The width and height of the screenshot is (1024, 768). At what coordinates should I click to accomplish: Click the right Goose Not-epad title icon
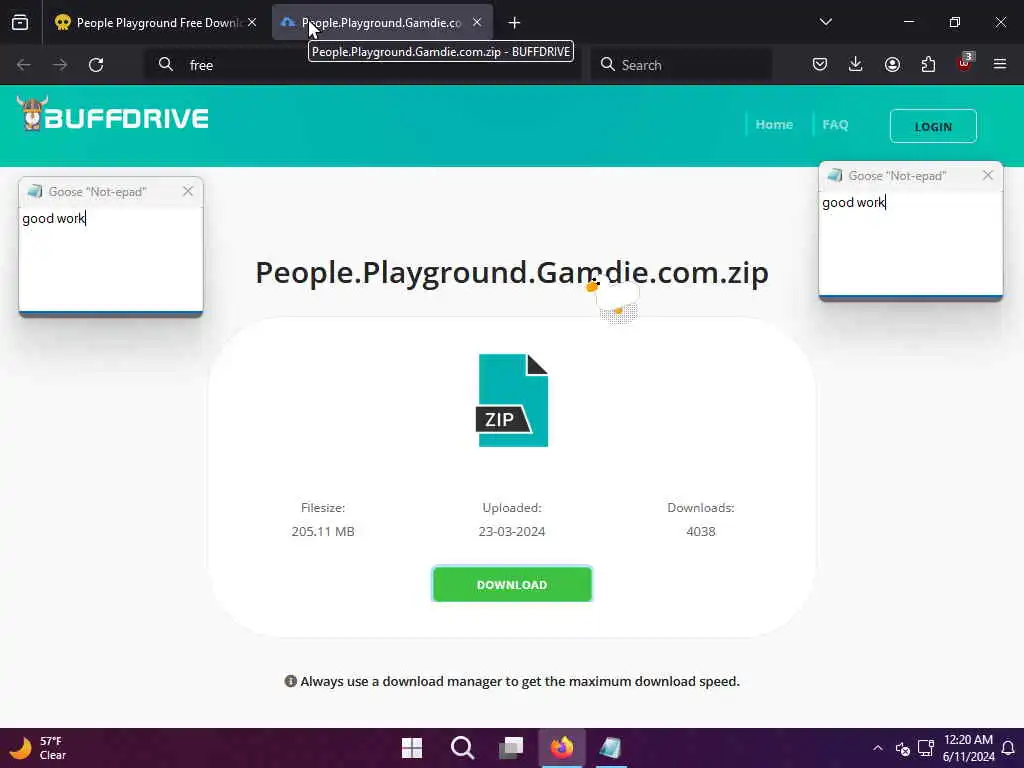pyautogui.click(x=835, y=175)
